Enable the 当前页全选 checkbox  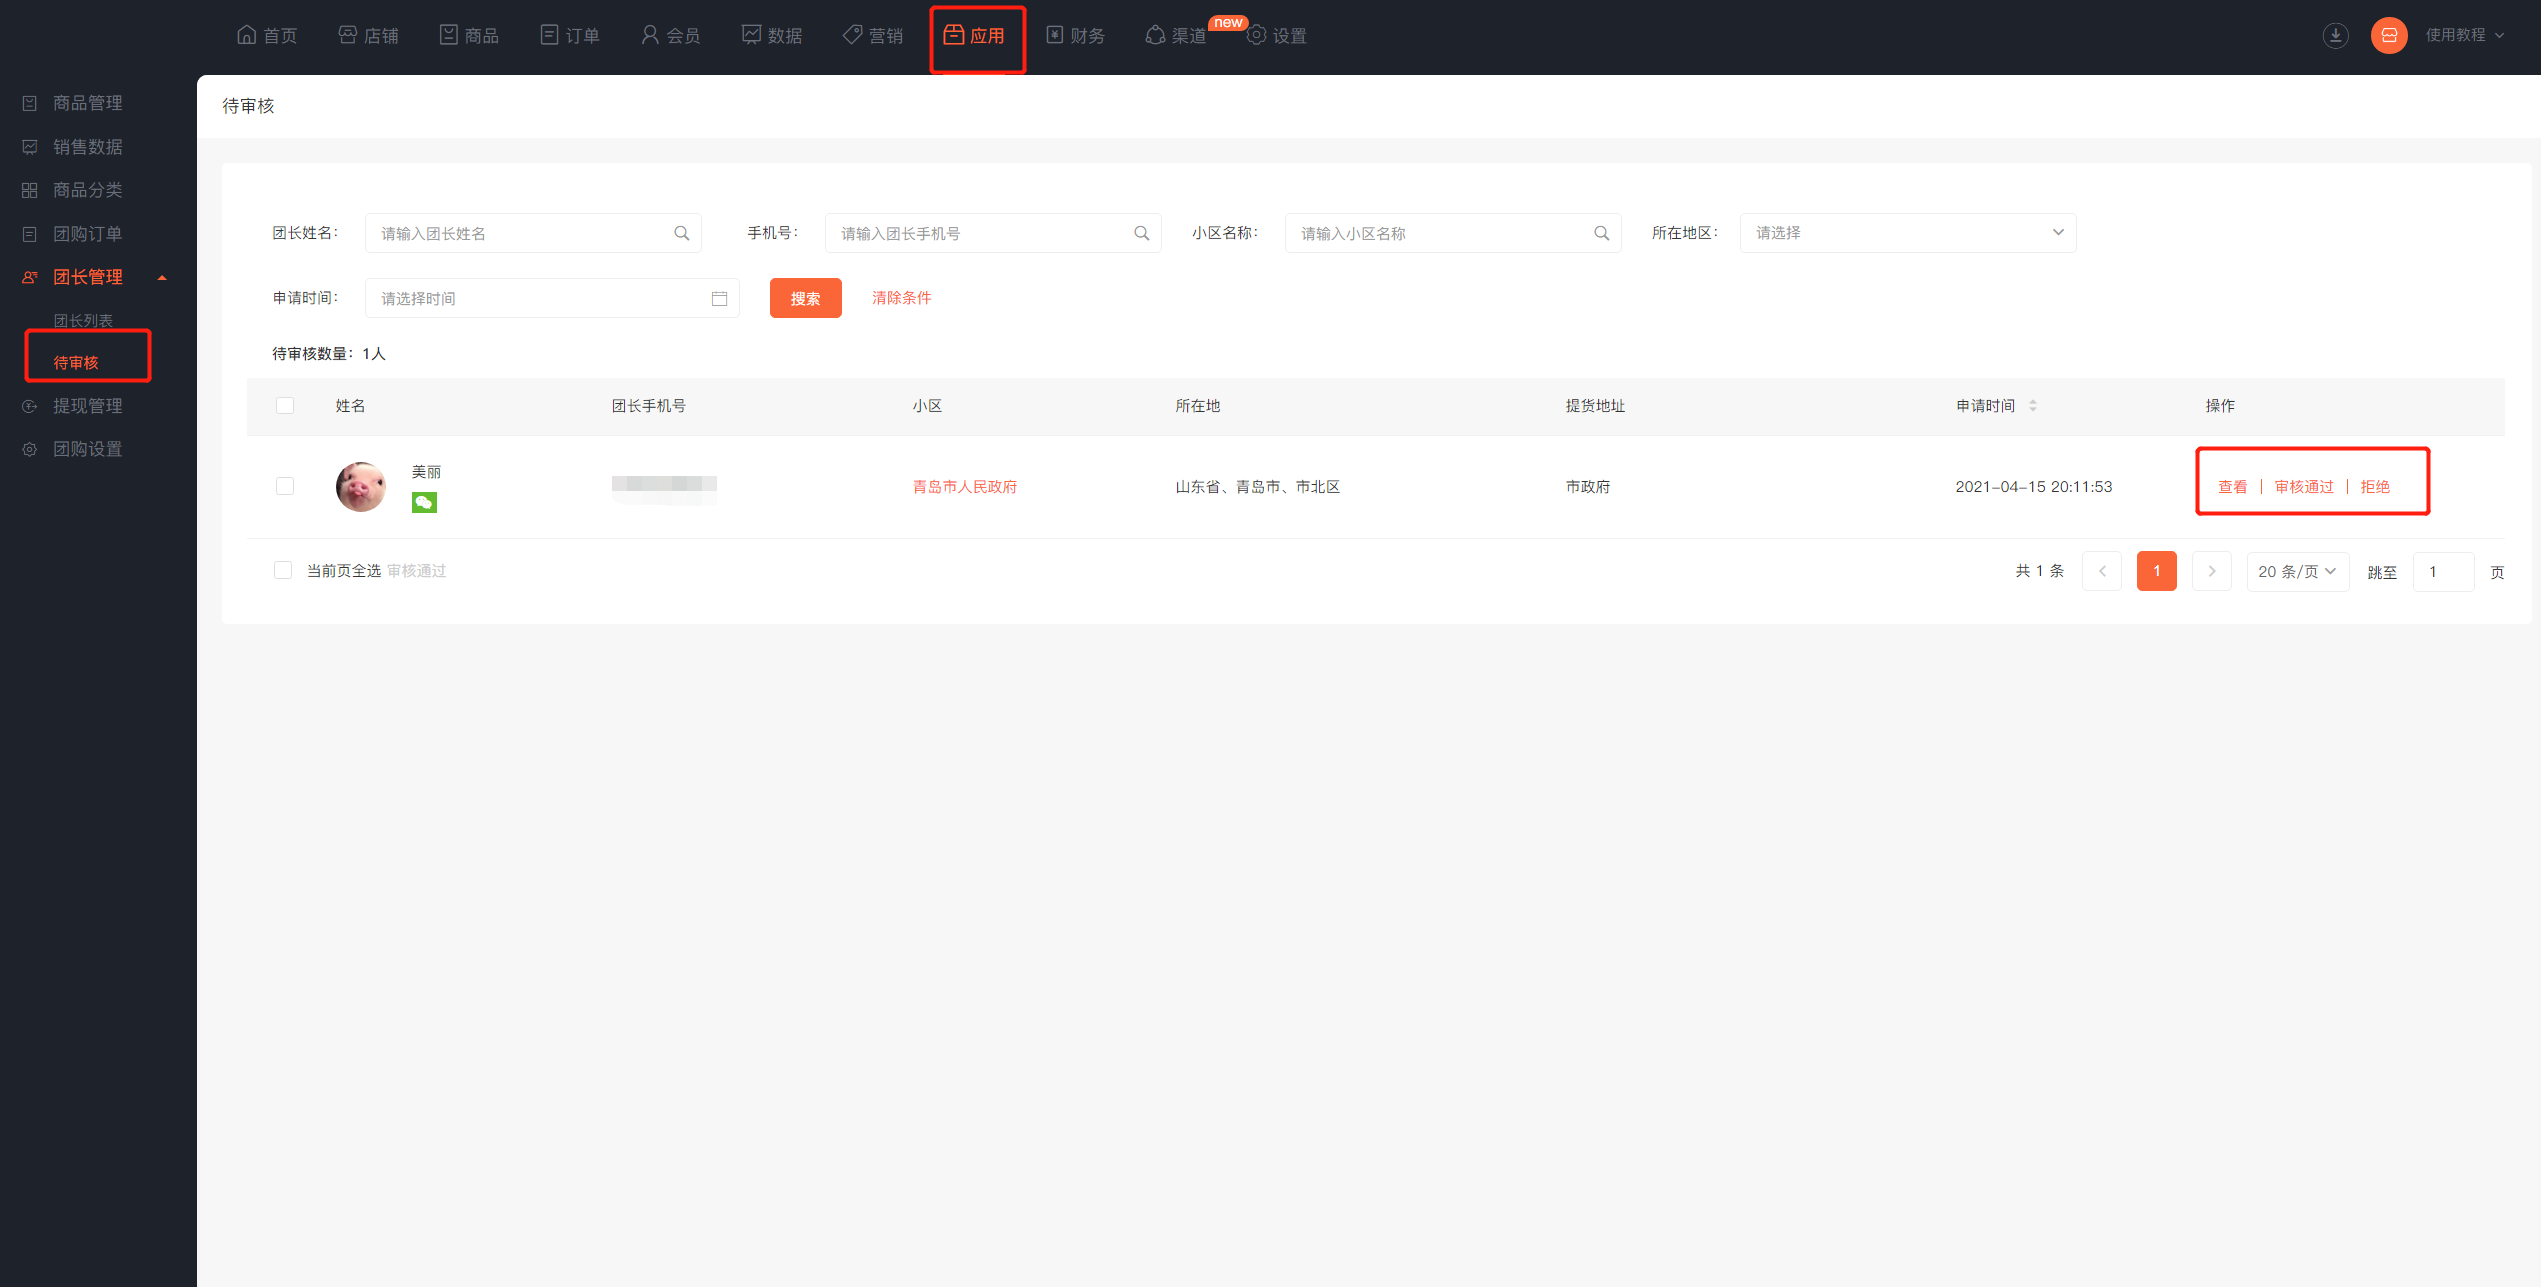[283, 570]
